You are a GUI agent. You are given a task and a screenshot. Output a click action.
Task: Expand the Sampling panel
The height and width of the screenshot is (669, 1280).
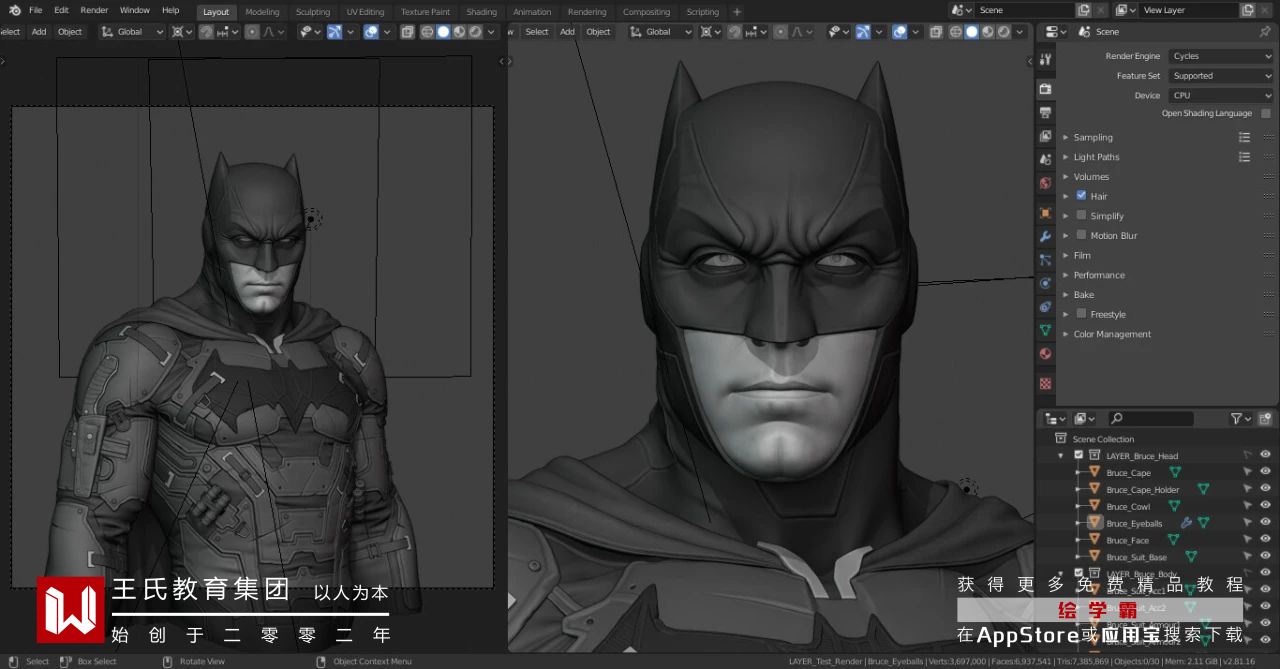pos(1093,137)
